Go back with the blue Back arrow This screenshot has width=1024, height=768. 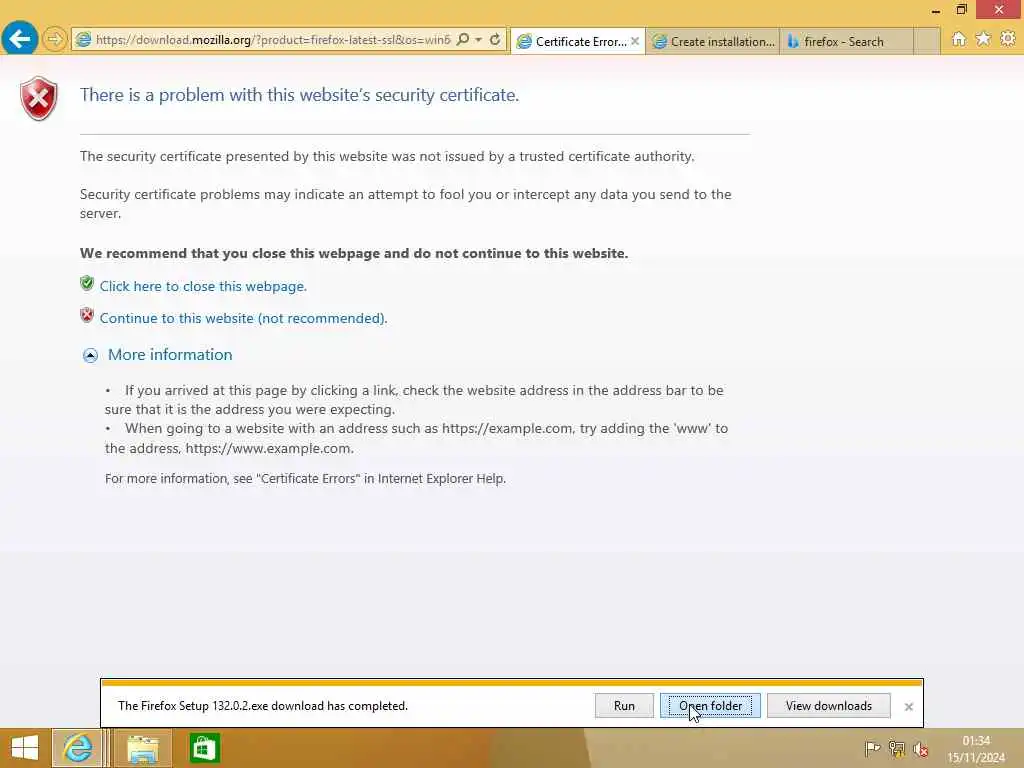tap(20, 39)
